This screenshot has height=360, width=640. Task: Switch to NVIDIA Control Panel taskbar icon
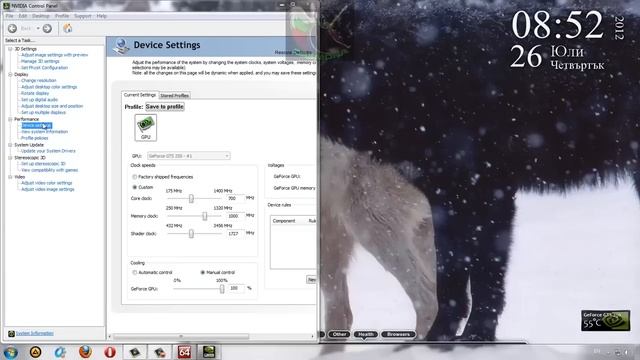click(209, 352)
